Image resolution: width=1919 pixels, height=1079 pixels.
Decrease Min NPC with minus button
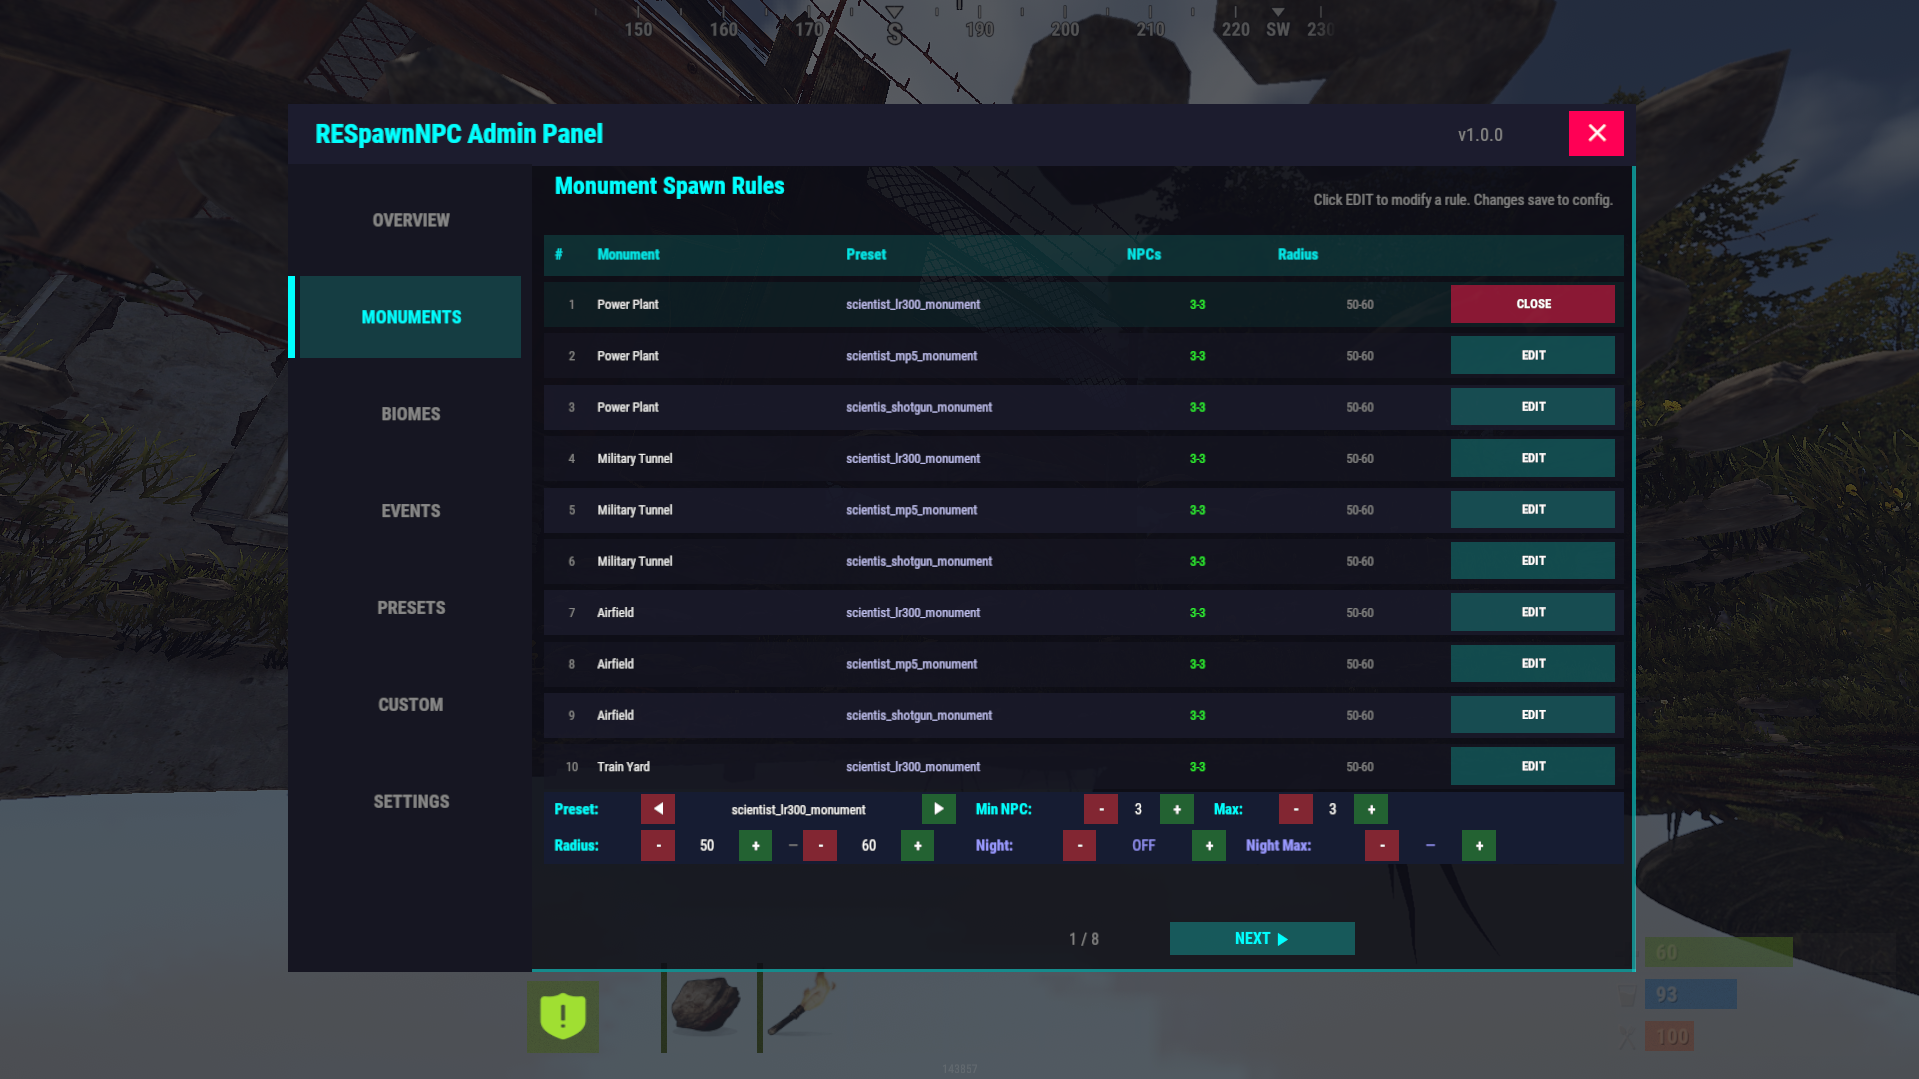coord(1101,809)
